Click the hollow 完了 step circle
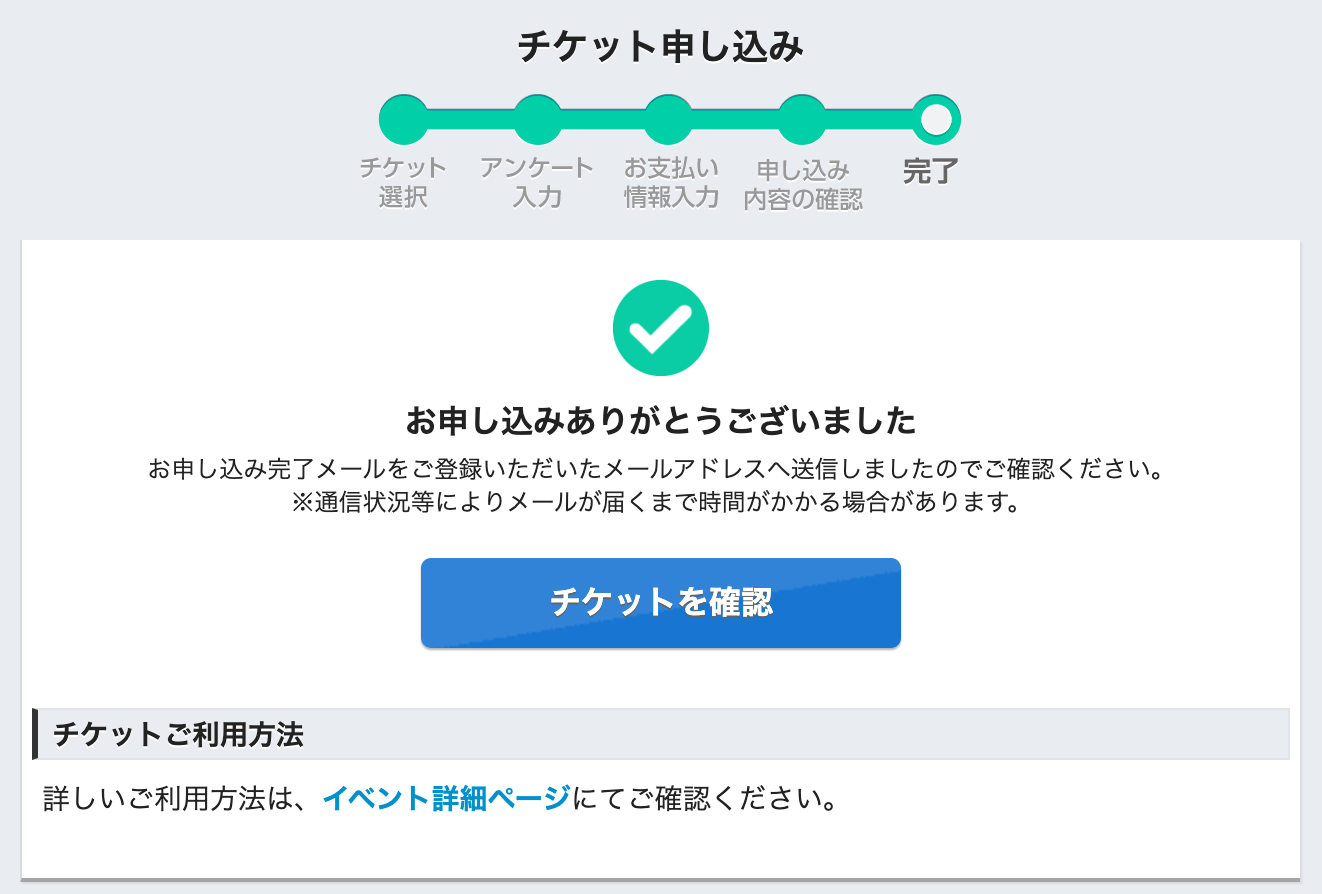The image size is (1322, 894). coord(936,120)
